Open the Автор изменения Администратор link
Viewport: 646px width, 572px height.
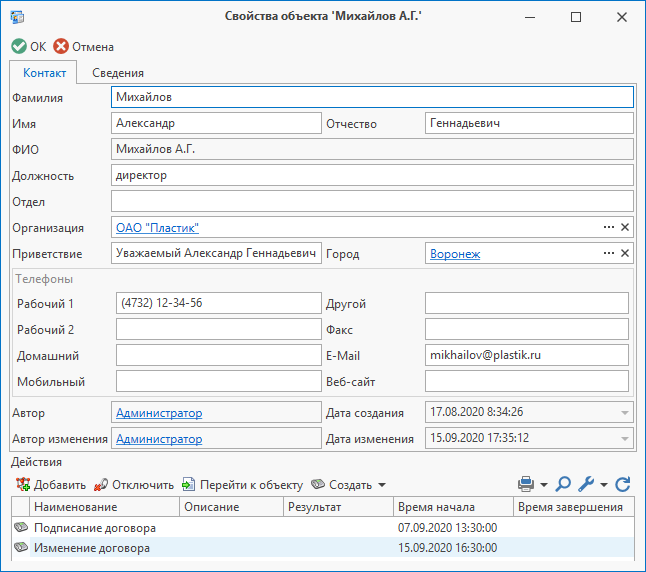pos(159,438)
